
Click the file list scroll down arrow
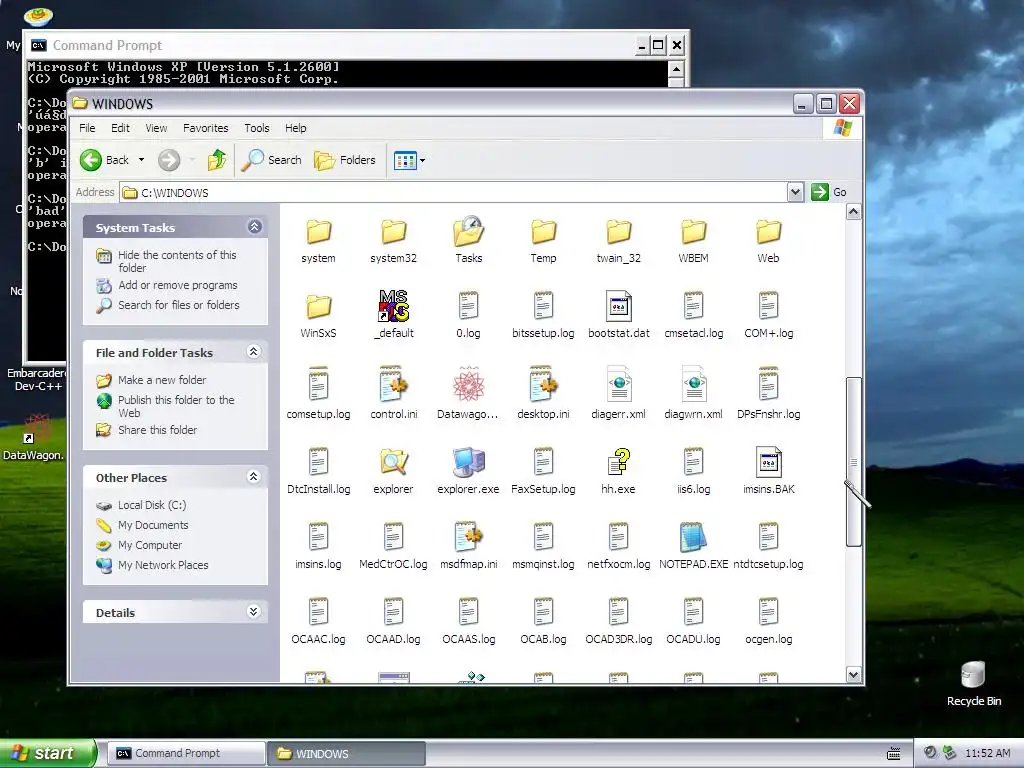pos(854,675)
